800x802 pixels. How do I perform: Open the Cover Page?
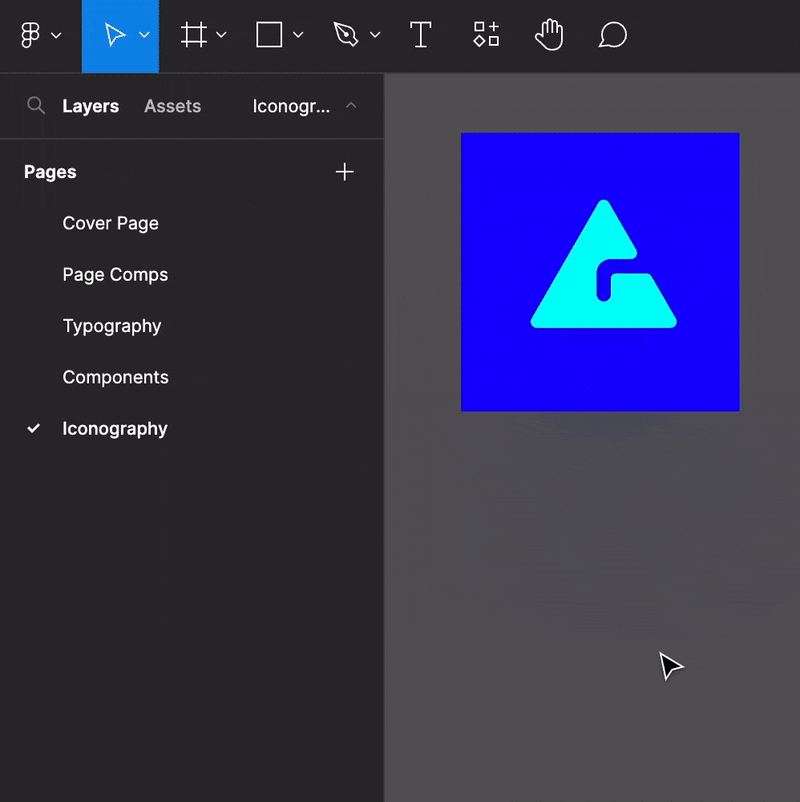pyautogui.click(x=110, y=223)
